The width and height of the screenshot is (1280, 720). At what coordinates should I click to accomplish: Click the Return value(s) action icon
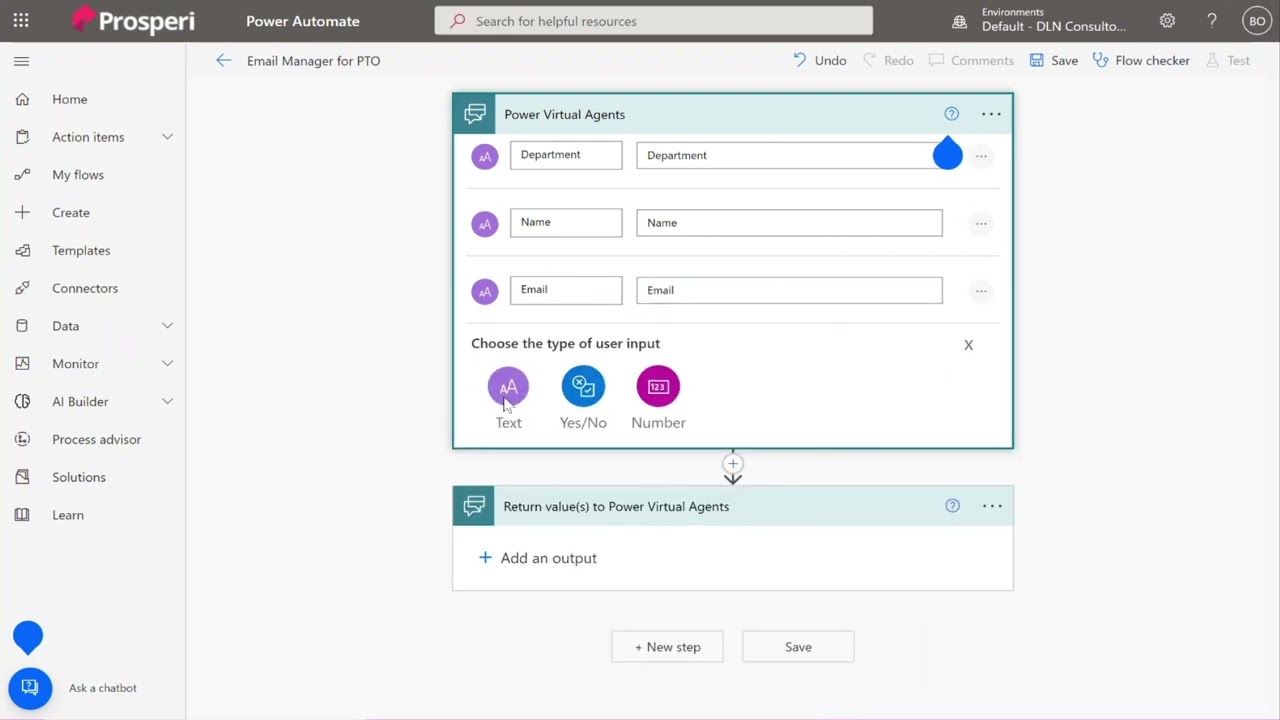pos(474,506)
